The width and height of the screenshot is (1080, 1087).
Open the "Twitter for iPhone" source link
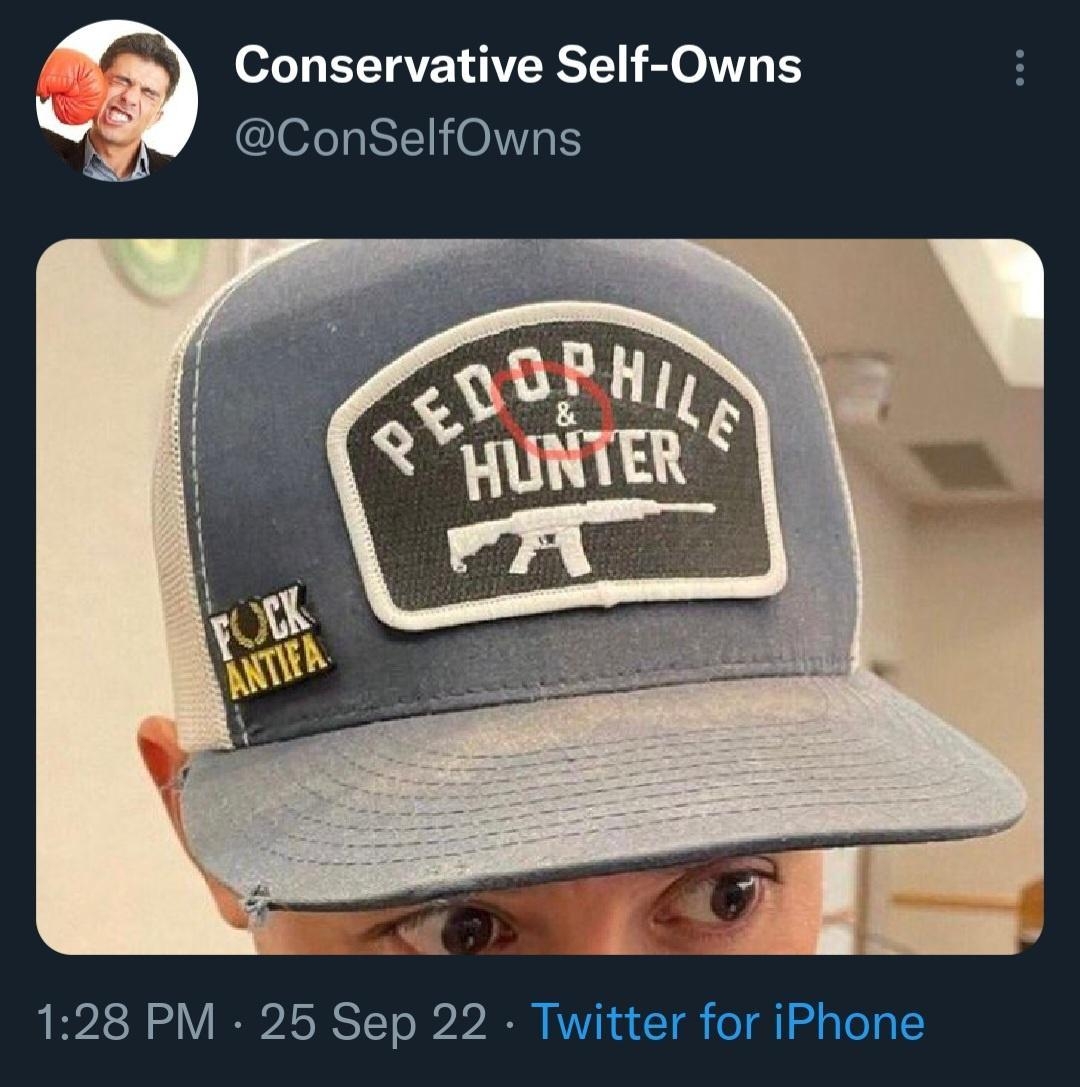pyautogui.click(x=727, y=1022)
